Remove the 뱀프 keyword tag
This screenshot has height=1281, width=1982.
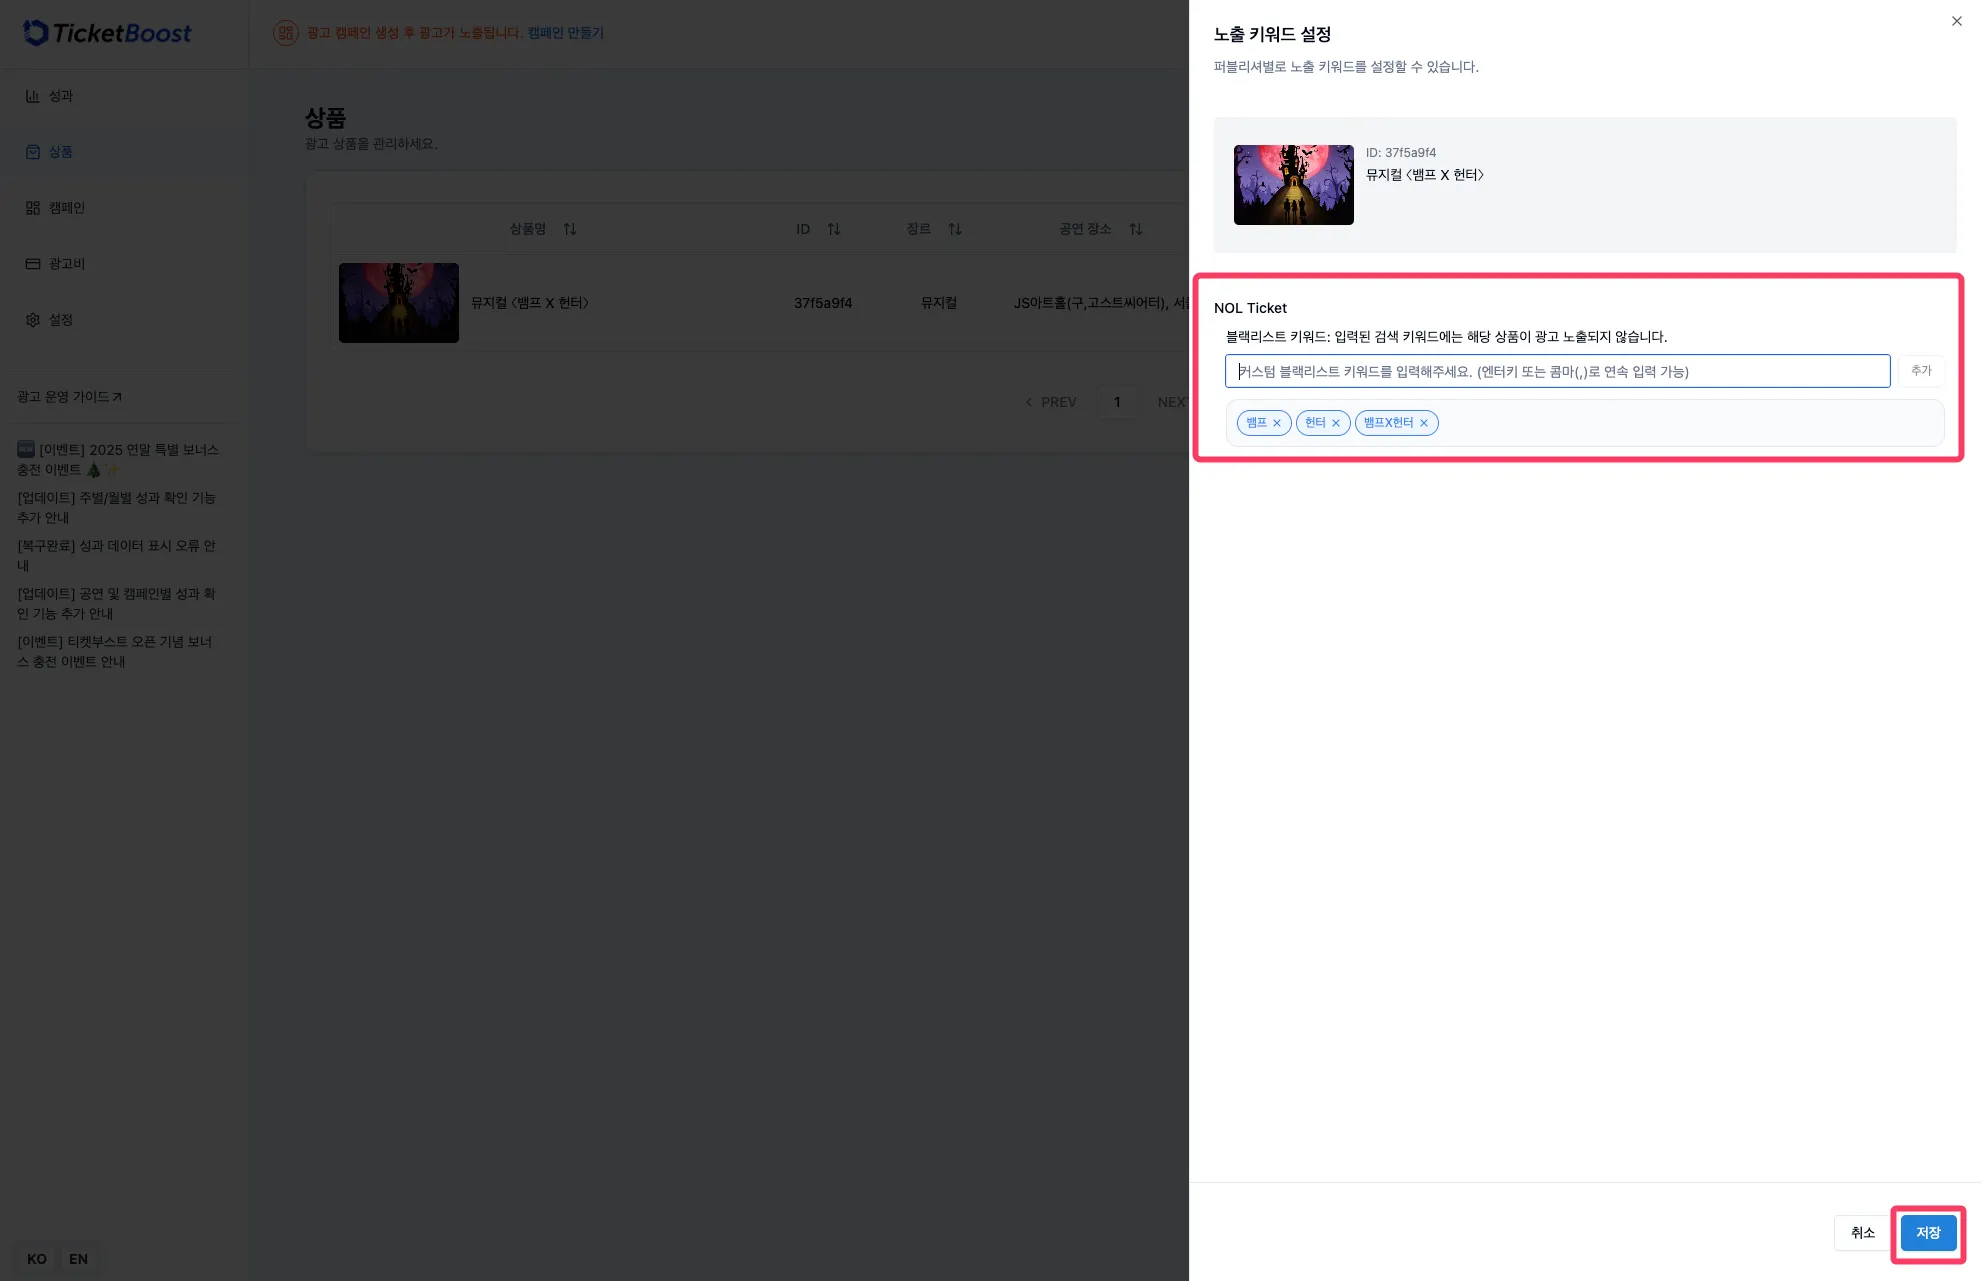[1277, 423]
